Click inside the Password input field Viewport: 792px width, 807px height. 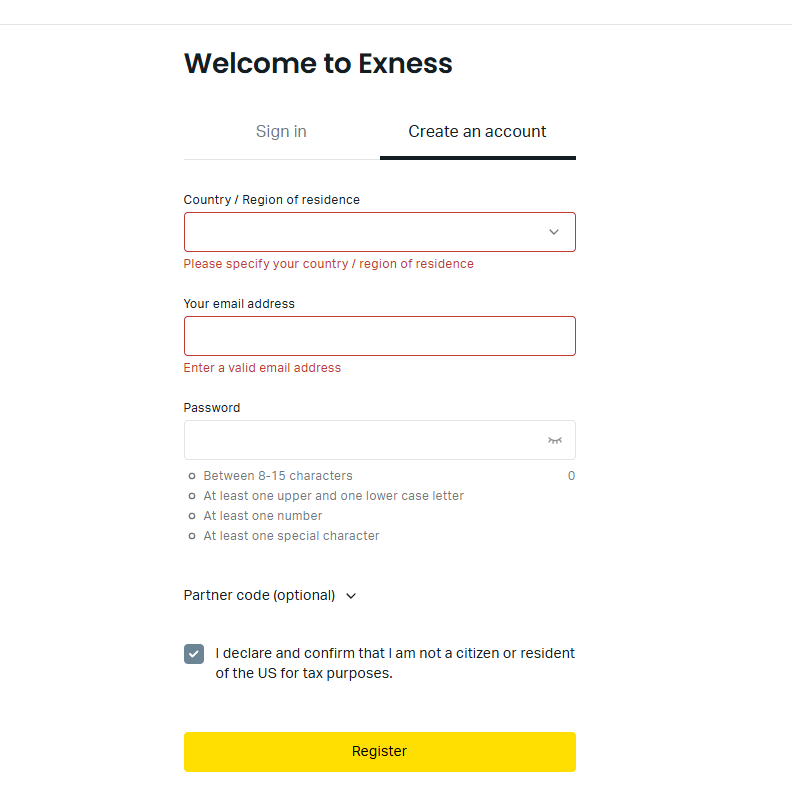tap(360, 440)
